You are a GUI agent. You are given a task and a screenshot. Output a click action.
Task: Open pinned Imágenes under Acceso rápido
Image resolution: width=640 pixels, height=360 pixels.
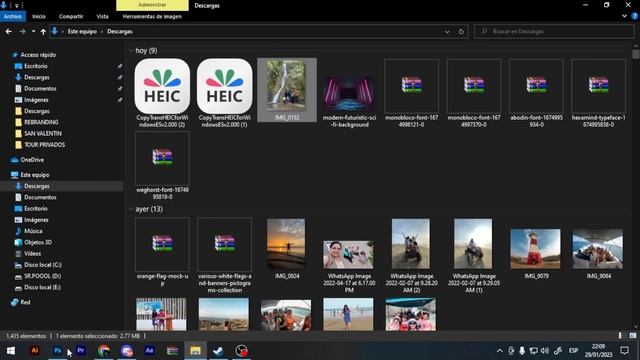tap(36, 100)
